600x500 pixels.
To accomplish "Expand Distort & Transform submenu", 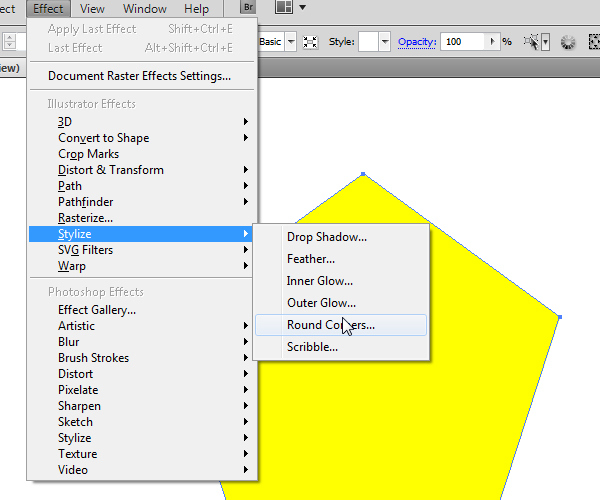I will [x=142, y=170].
